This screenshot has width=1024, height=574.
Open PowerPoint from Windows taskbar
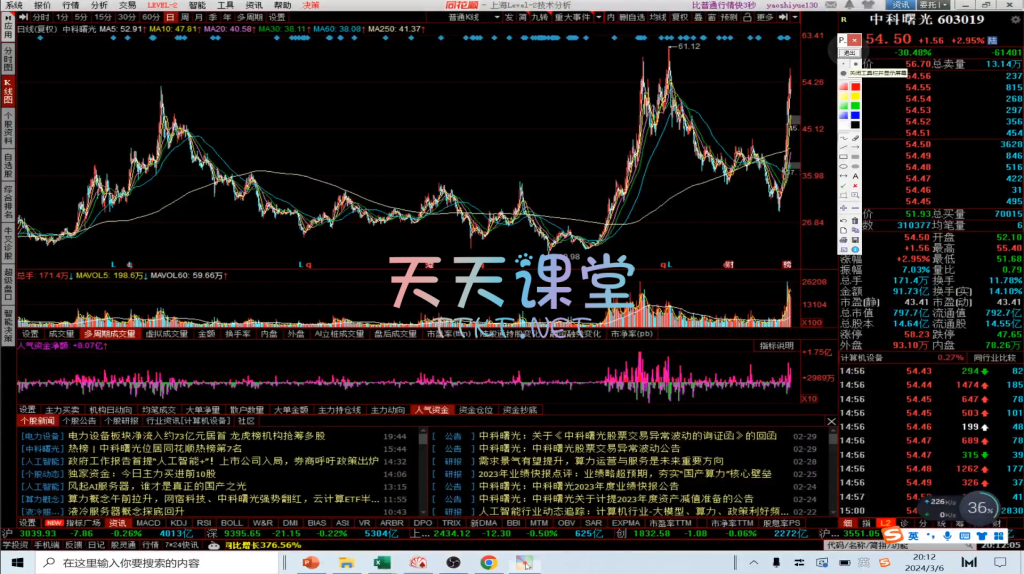309,564
